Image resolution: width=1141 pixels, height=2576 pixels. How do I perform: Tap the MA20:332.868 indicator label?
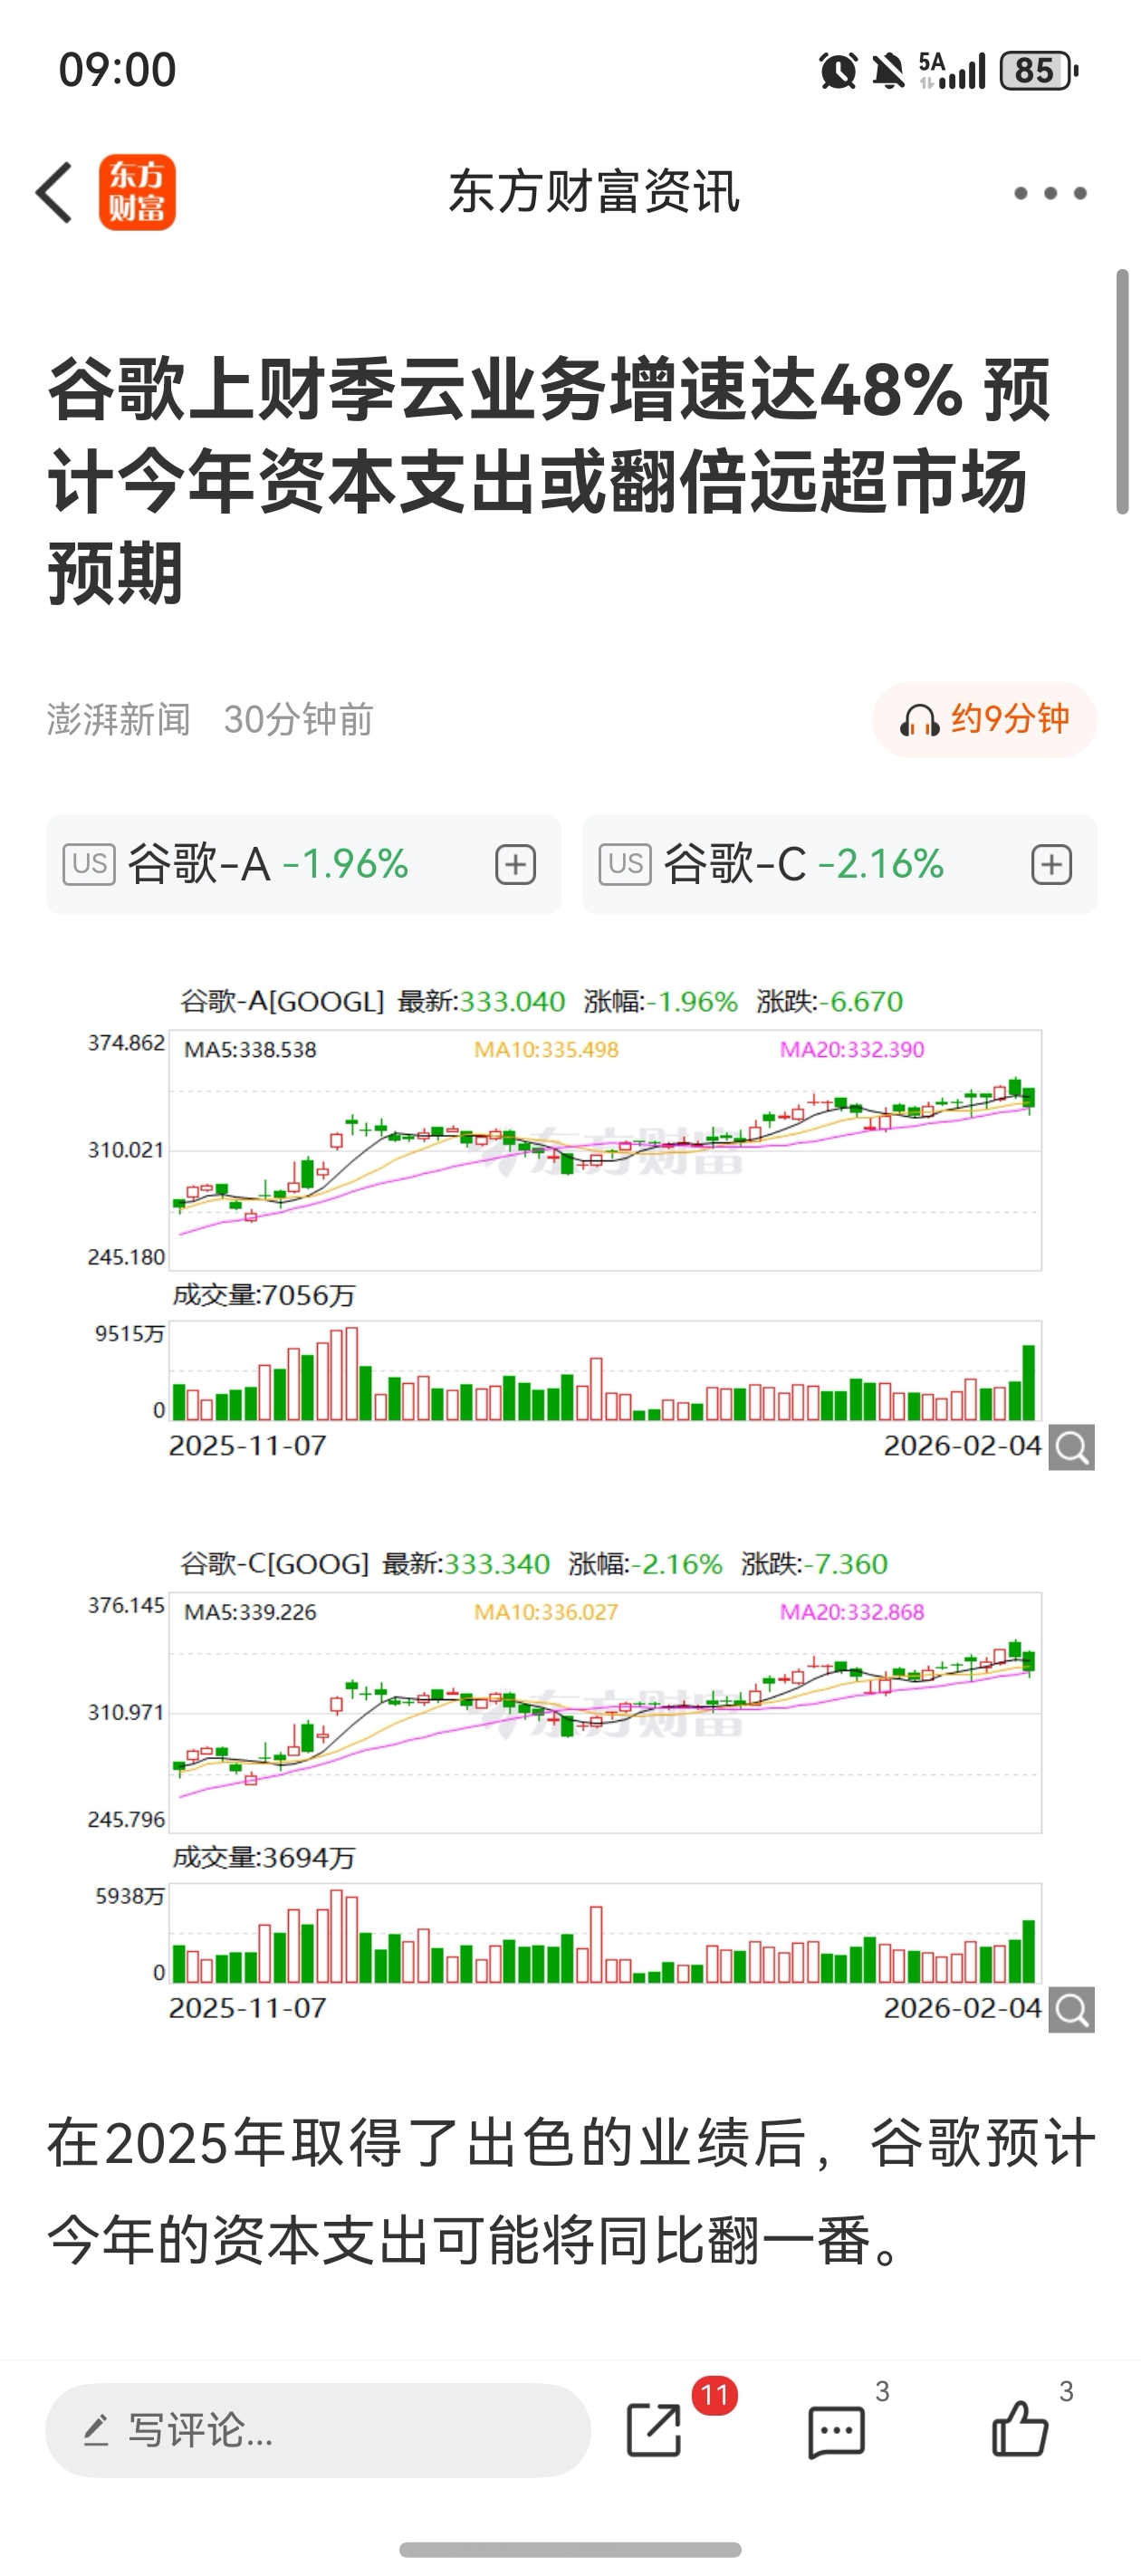click(852, 1612)
